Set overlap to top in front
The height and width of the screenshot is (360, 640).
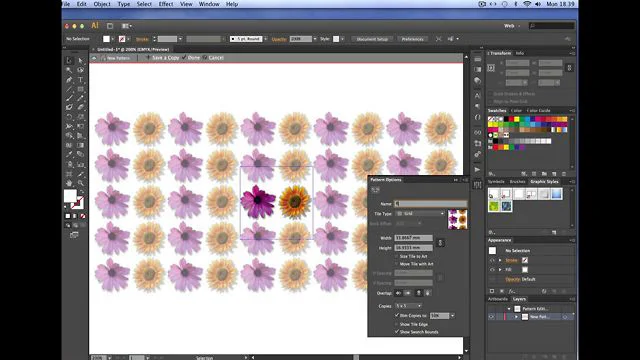point(418,293)
